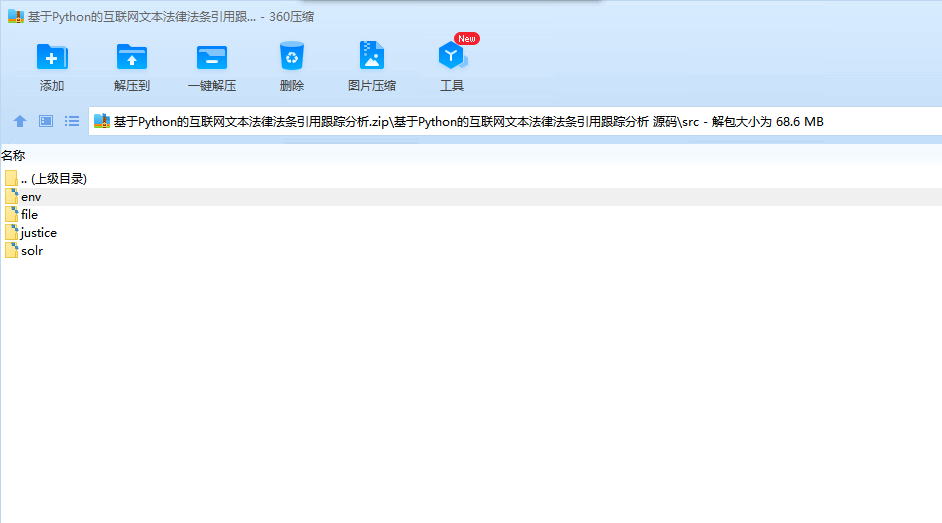Select the solr folder icon
942x523 pixels.
(x=11, y=250)
